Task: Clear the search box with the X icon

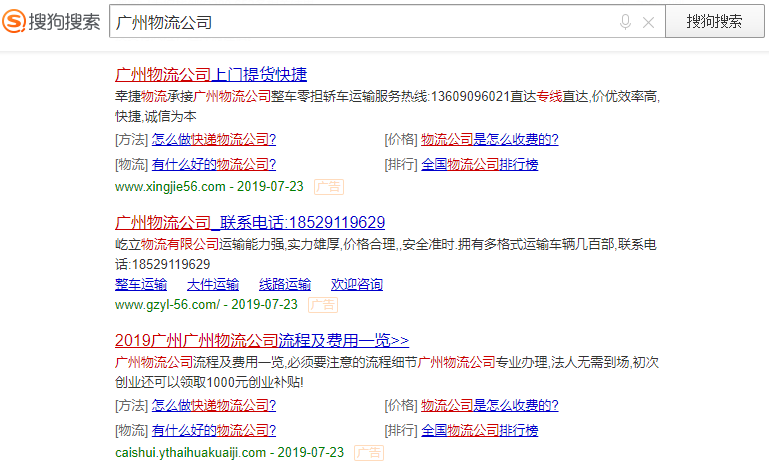Action: (649, 22)
